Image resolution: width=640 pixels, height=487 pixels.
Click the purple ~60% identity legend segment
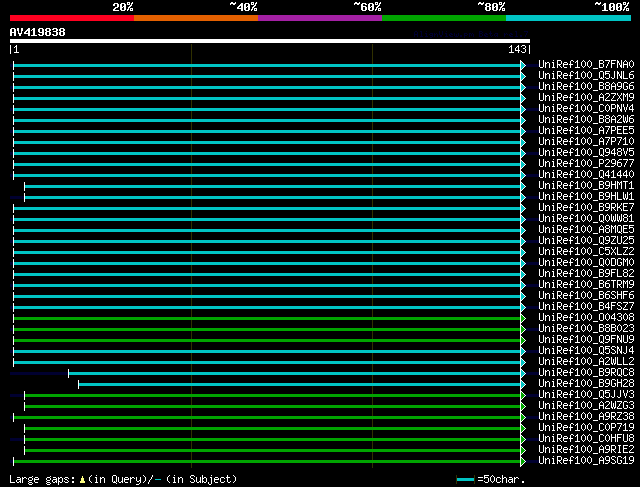(320, 18)
